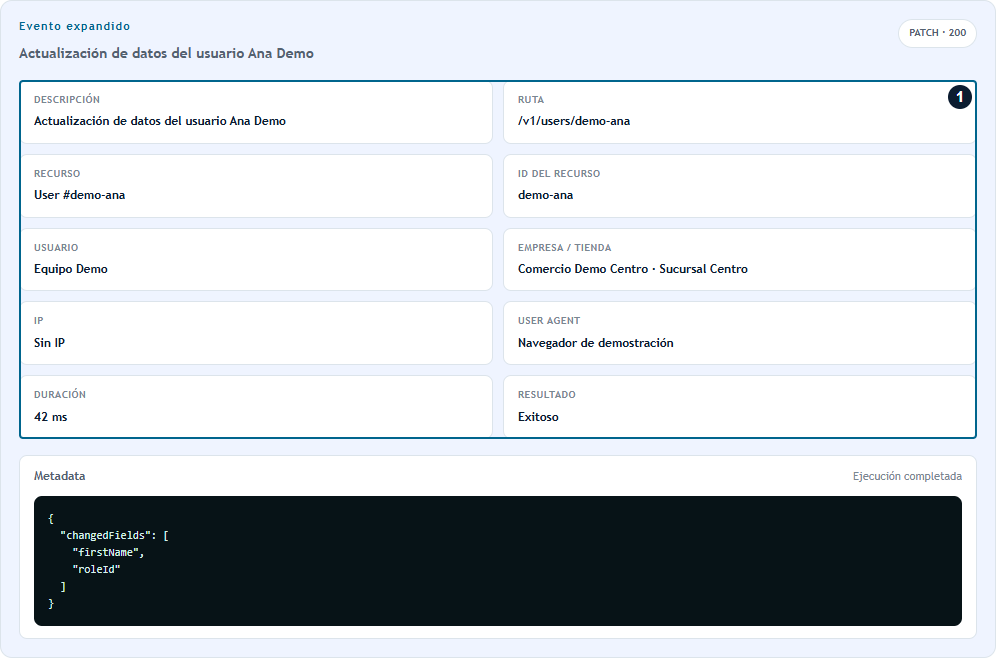The height and width of the screenshot is (658, 996).
Task: Select the 'Sin IP' value
Action: pos(50,343)
